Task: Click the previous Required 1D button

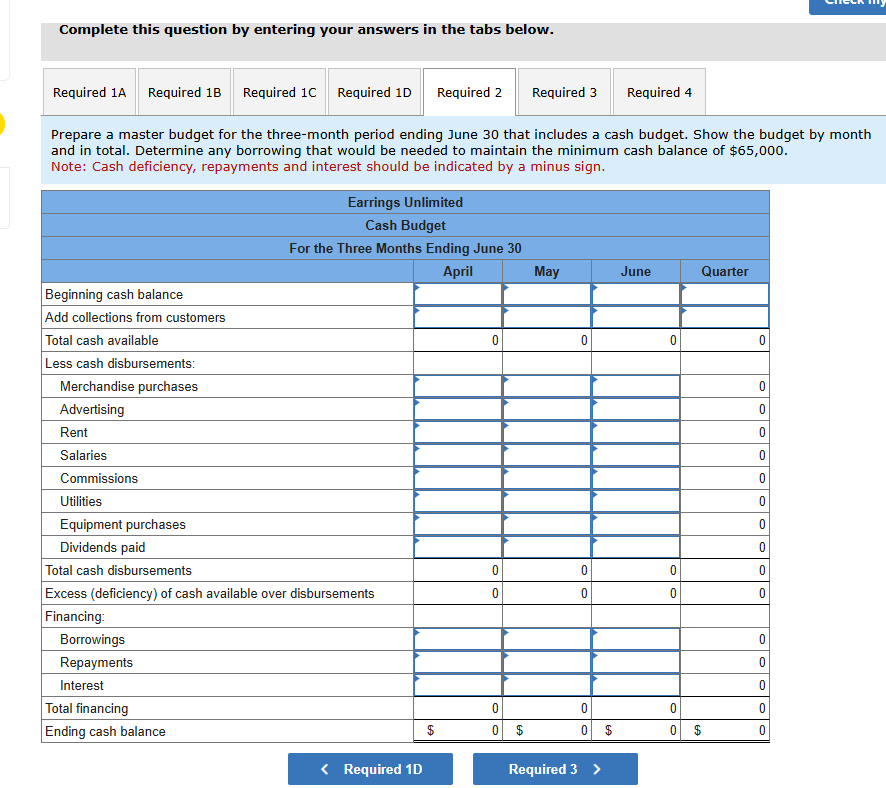Action: pos(370,769)
